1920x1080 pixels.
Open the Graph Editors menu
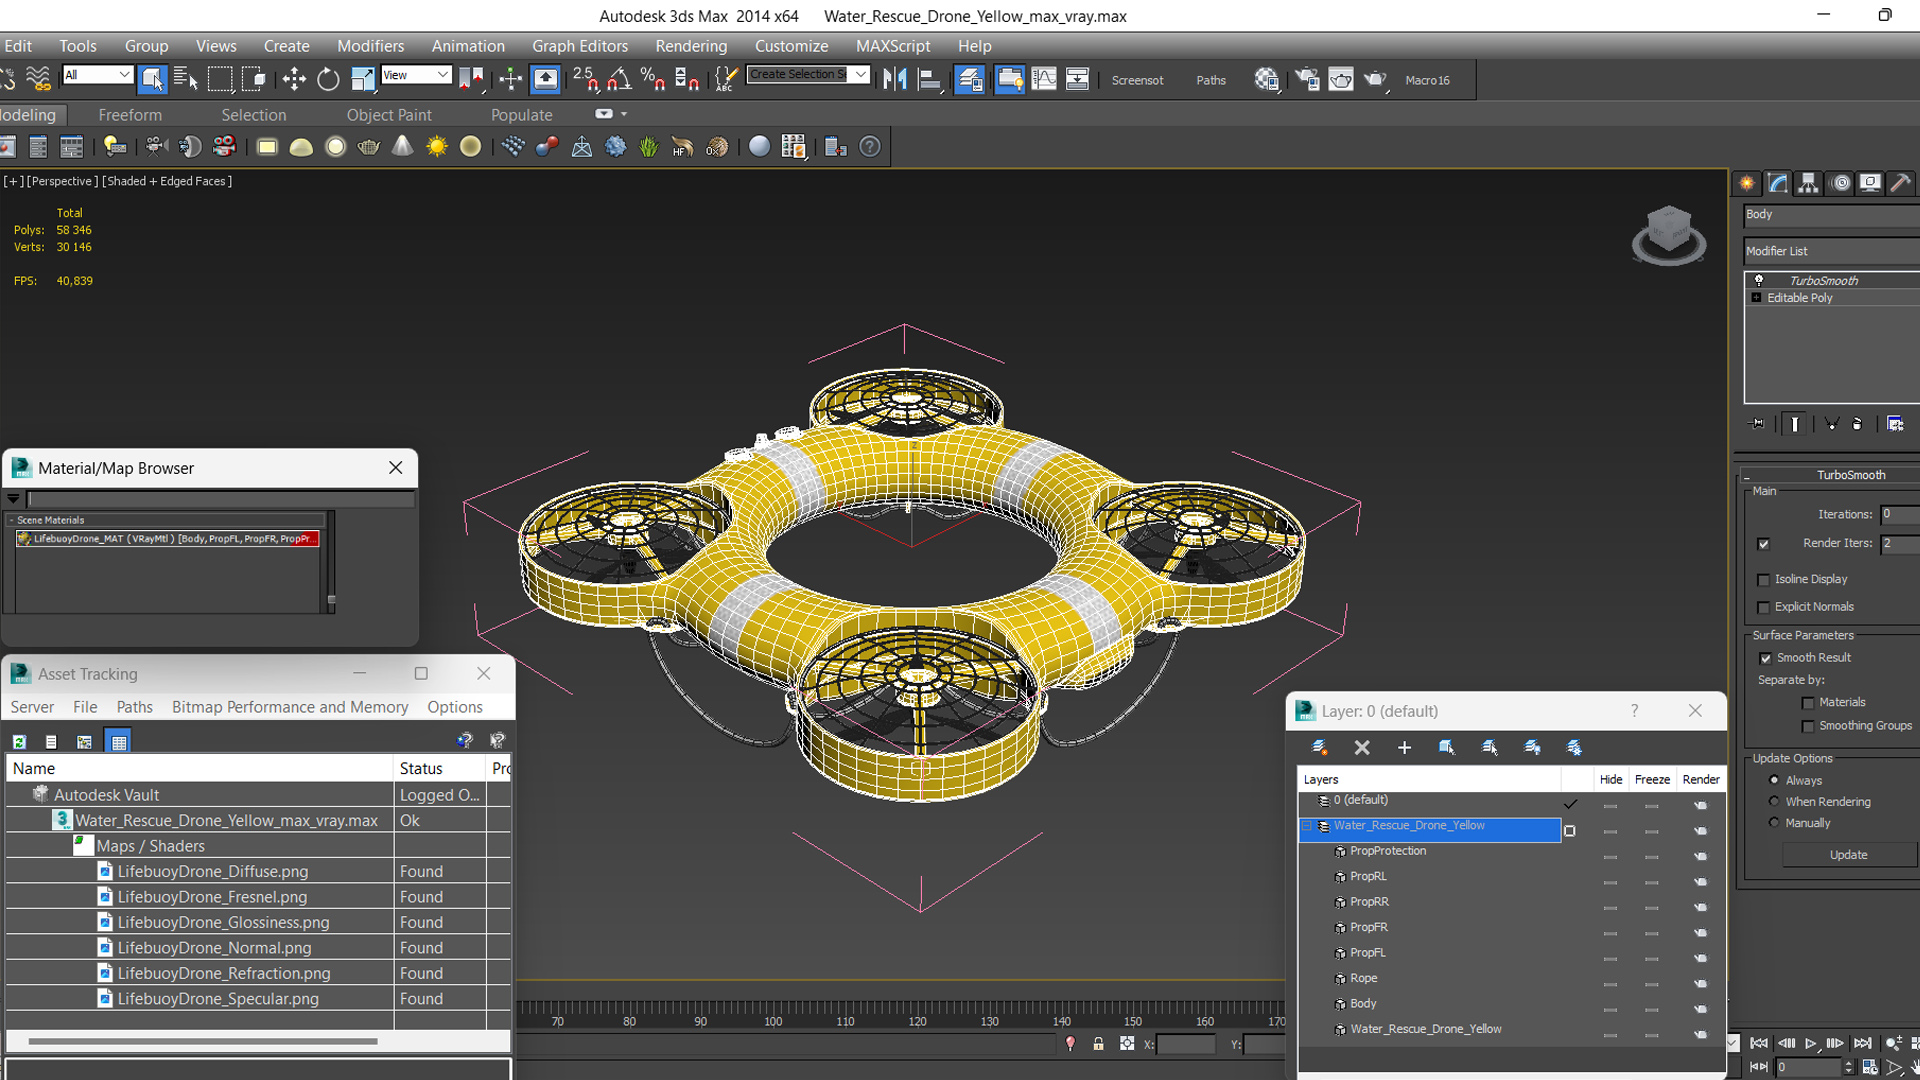pos(580,46)
